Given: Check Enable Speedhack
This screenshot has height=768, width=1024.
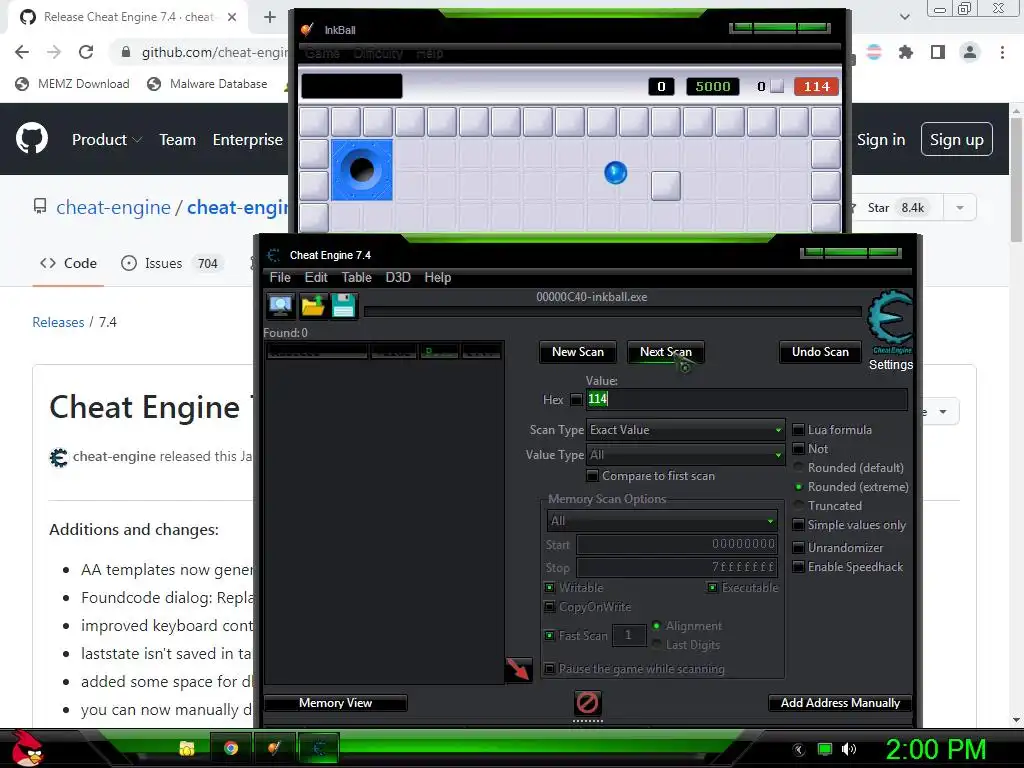Looking at the screenshot, I should pos(798,567).
